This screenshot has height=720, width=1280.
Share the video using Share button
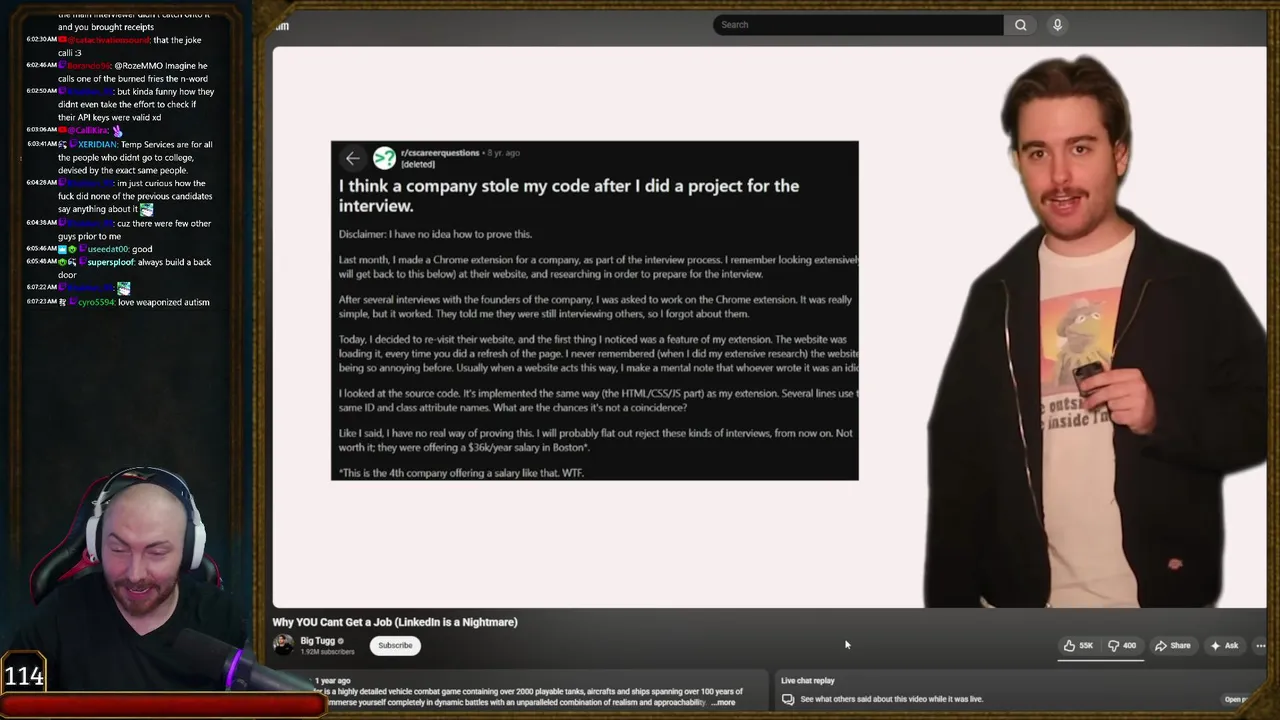1172,646
